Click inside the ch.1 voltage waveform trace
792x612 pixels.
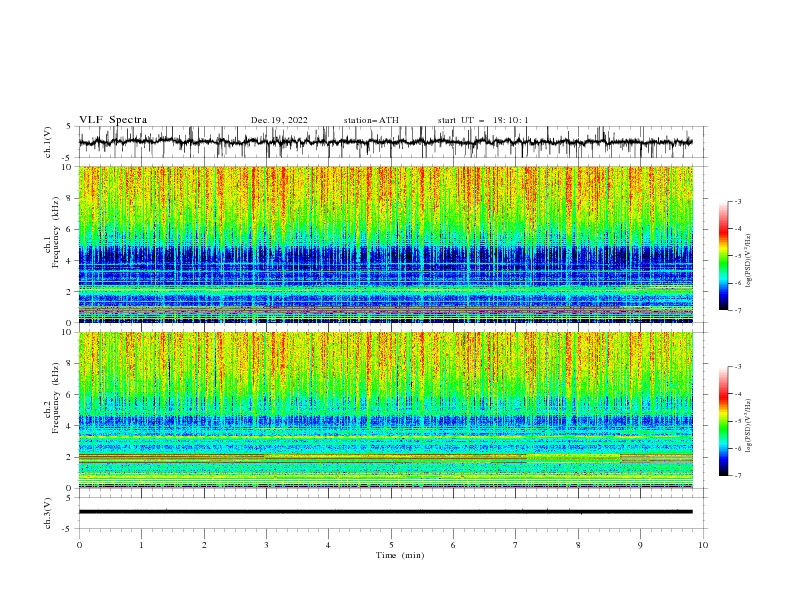click(x=385, y=142)
